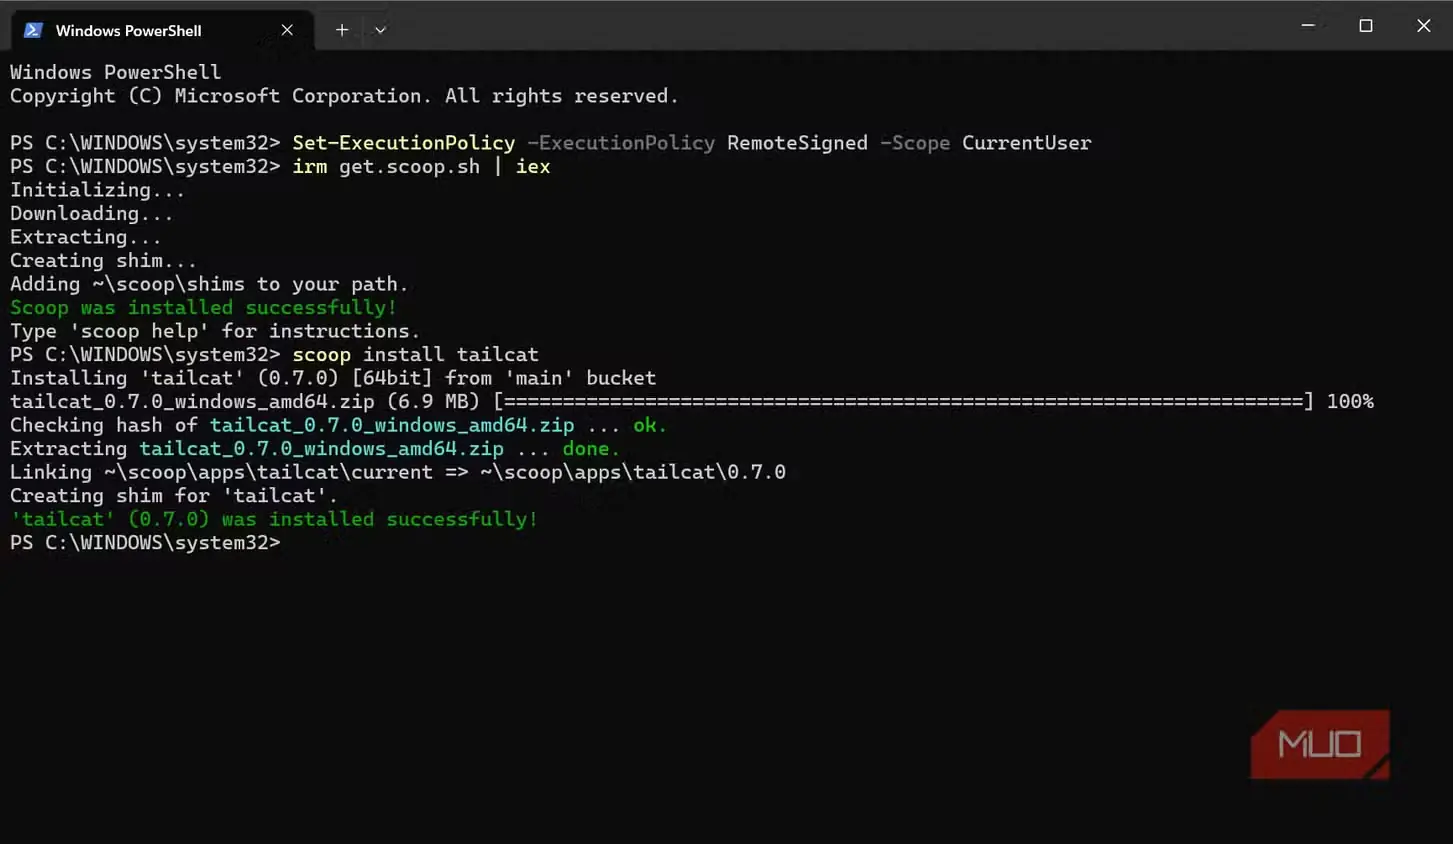Click the PowerShell icon on the tab

click(x=33, y=30)
